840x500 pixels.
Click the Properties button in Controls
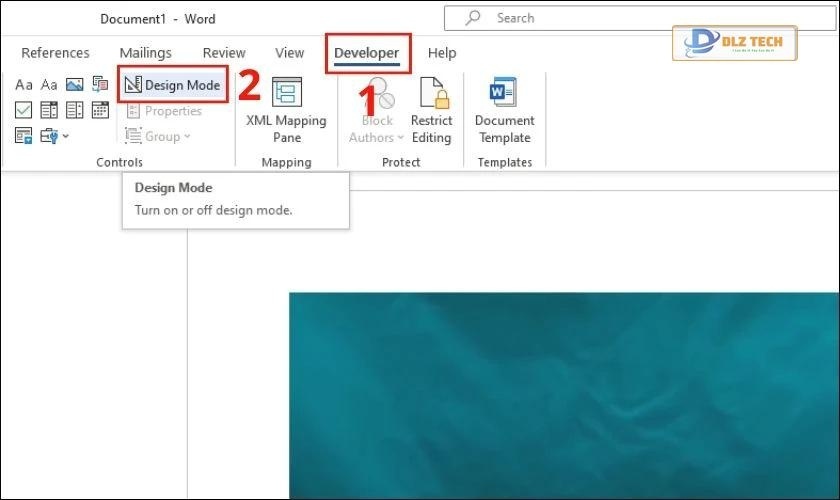tap(164, 111)
